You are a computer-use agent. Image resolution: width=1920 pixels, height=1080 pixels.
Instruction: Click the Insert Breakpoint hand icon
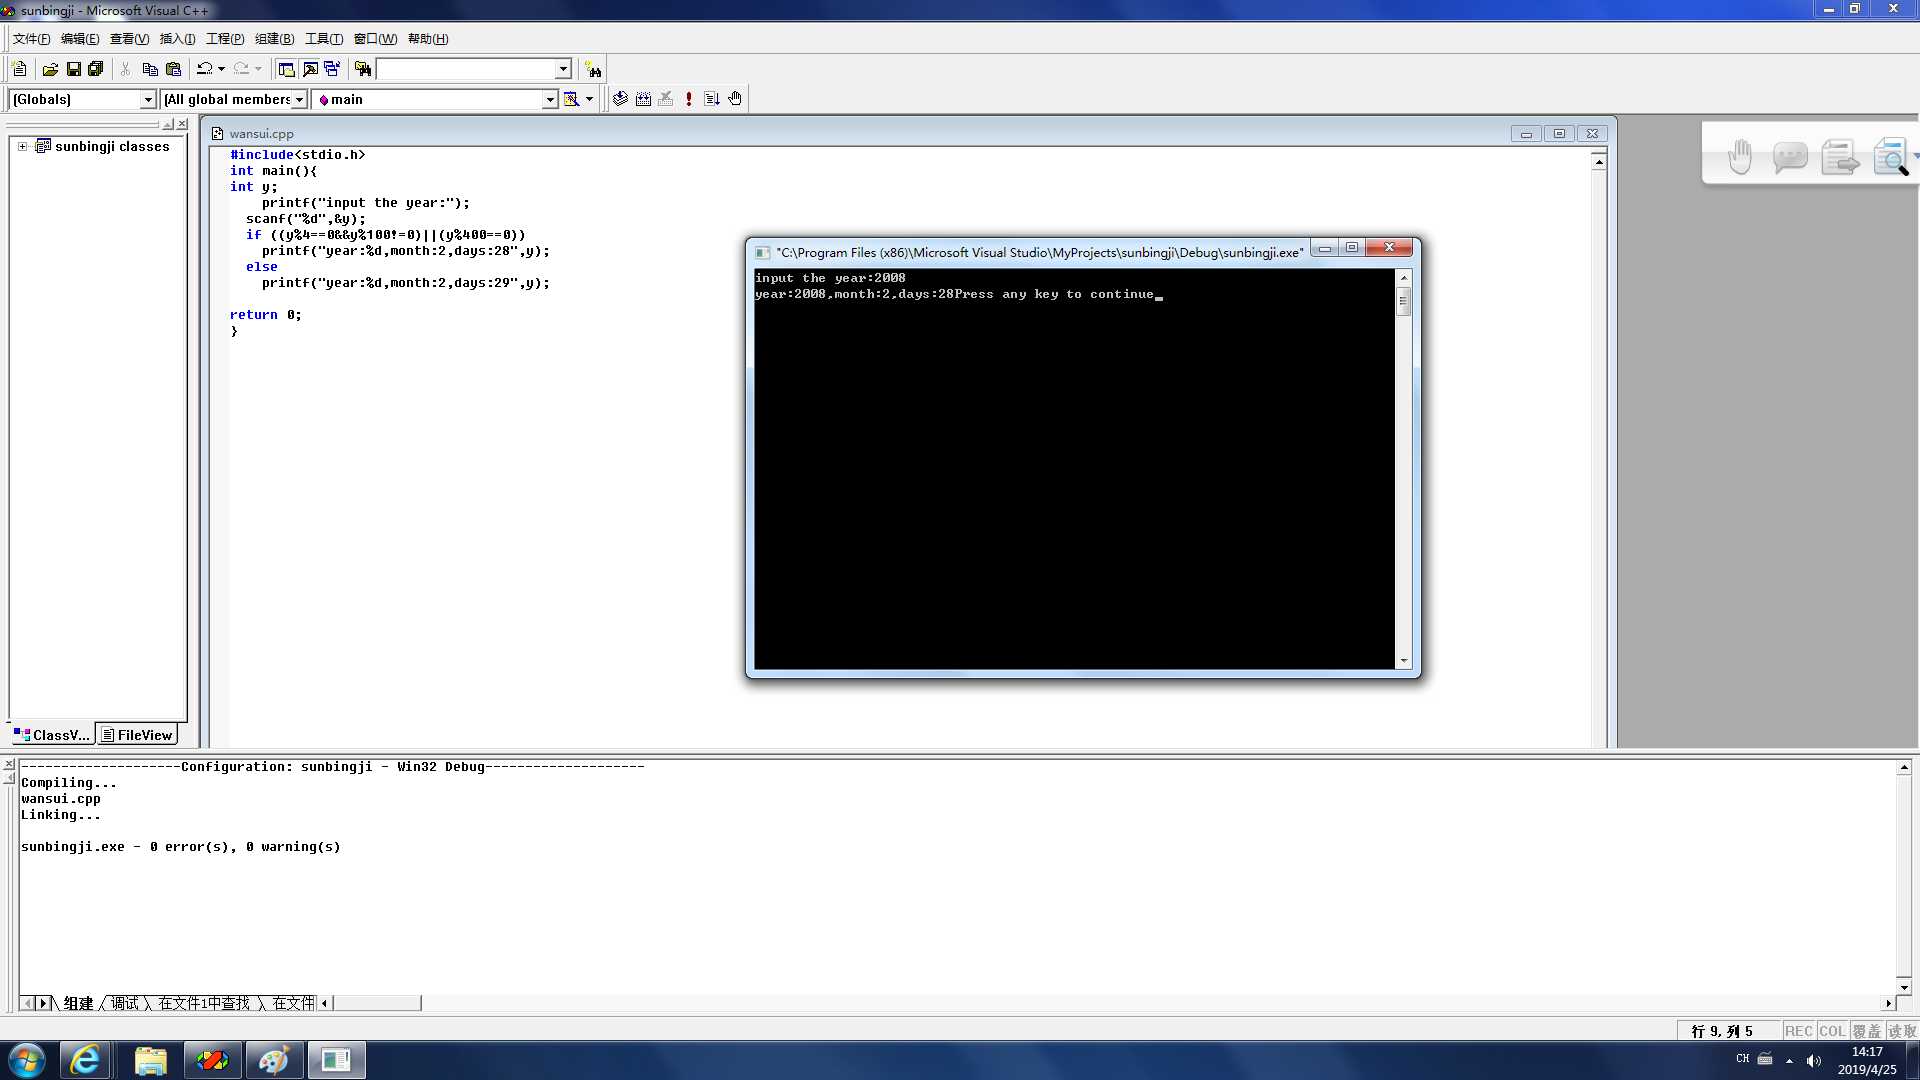735,99
